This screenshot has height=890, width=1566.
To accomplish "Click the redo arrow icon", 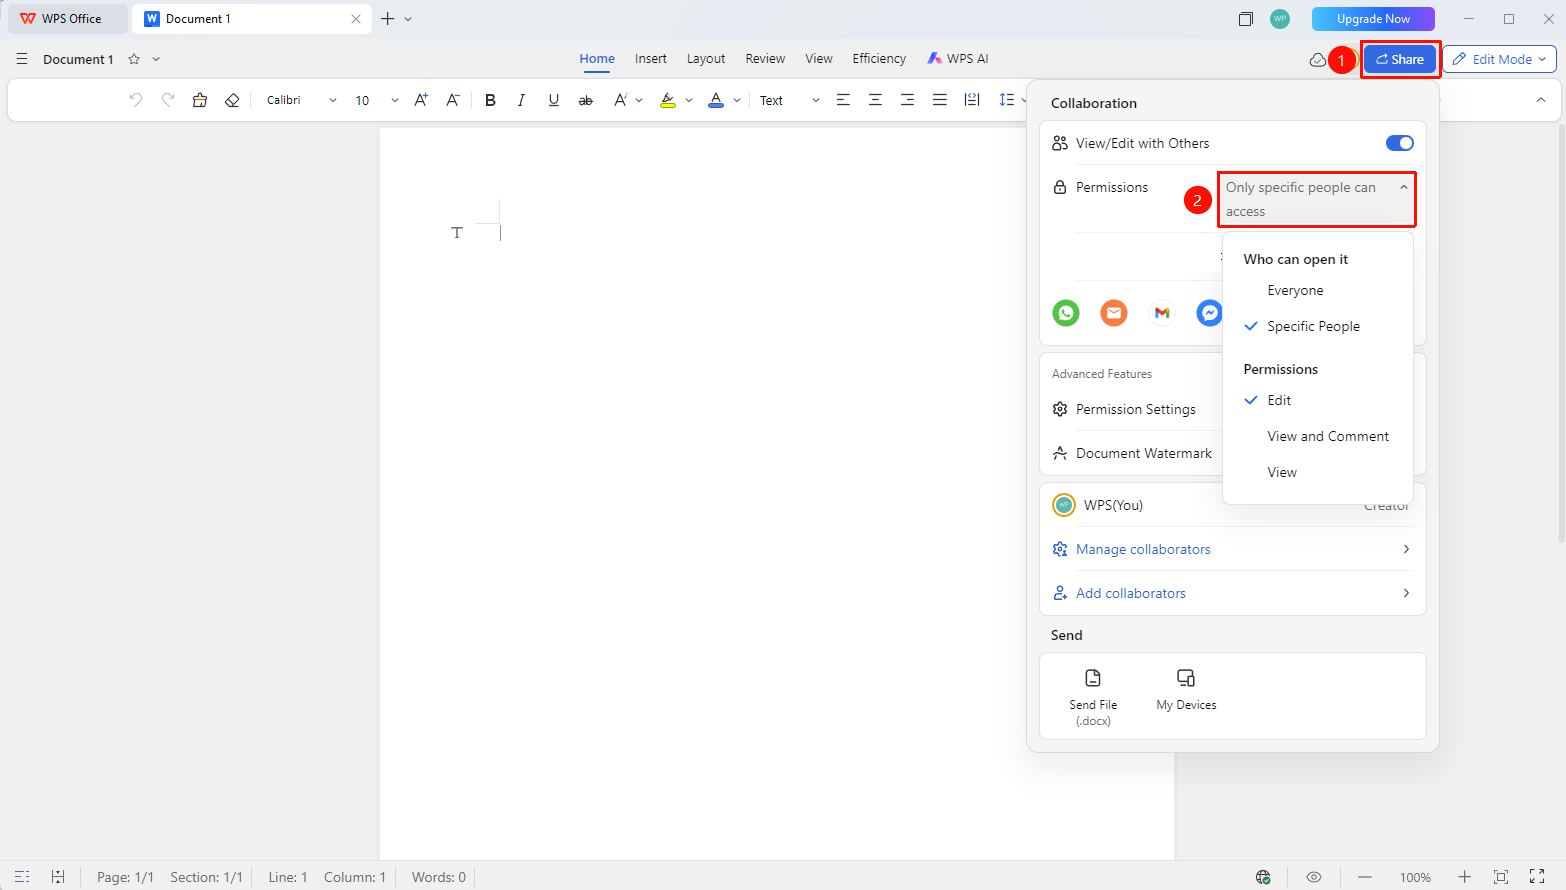I will point(168,100).
